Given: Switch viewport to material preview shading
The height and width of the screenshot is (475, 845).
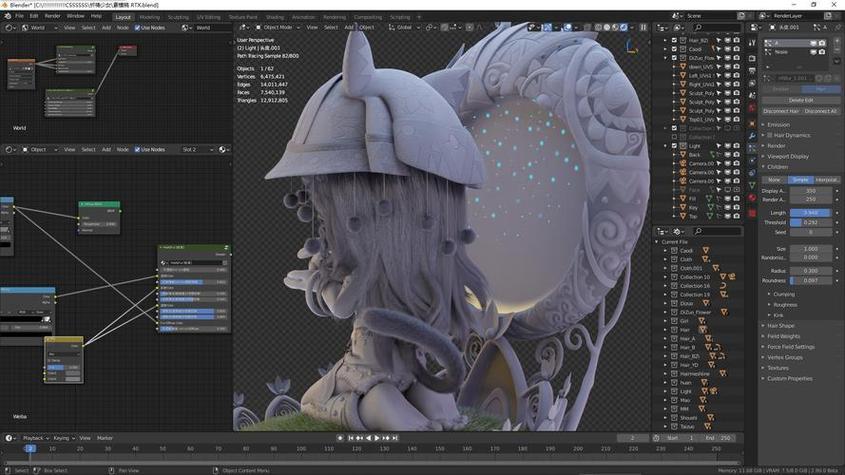Looking at the screenshot, I should pyautogui.click(x=615, y=27).
